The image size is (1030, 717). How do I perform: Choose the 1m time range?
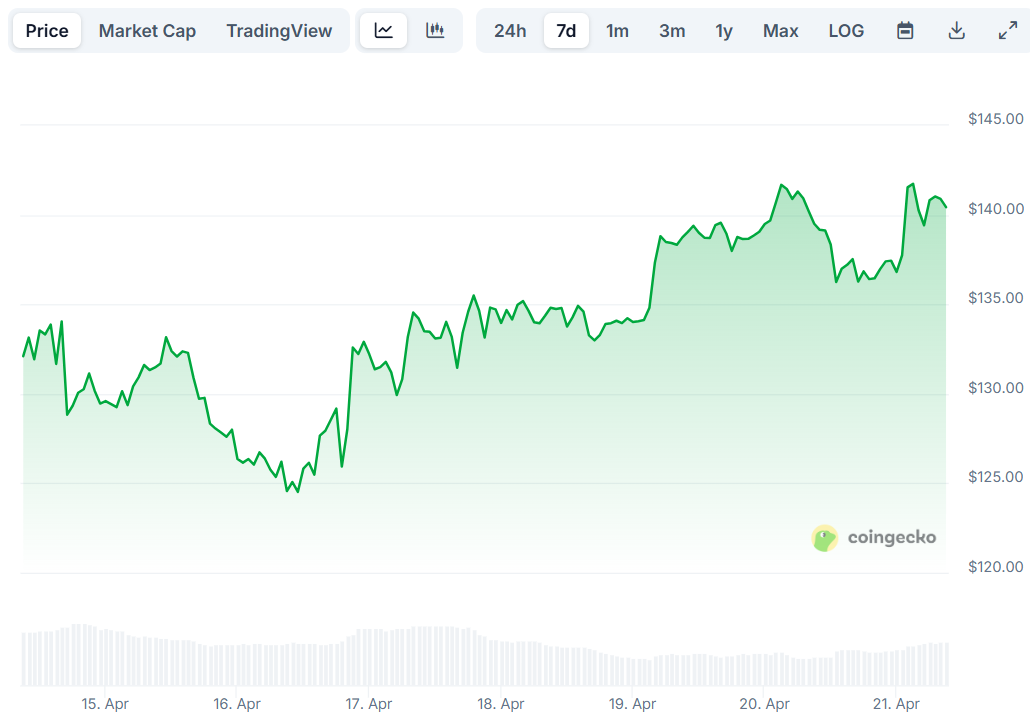pos(618,31)
